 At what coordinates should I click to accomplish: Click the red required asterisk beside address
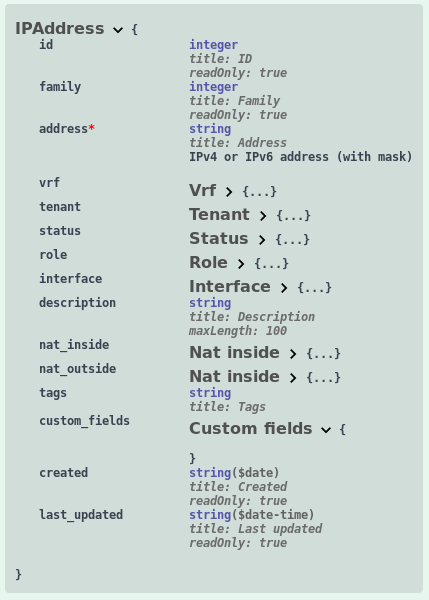pos(91,127)
